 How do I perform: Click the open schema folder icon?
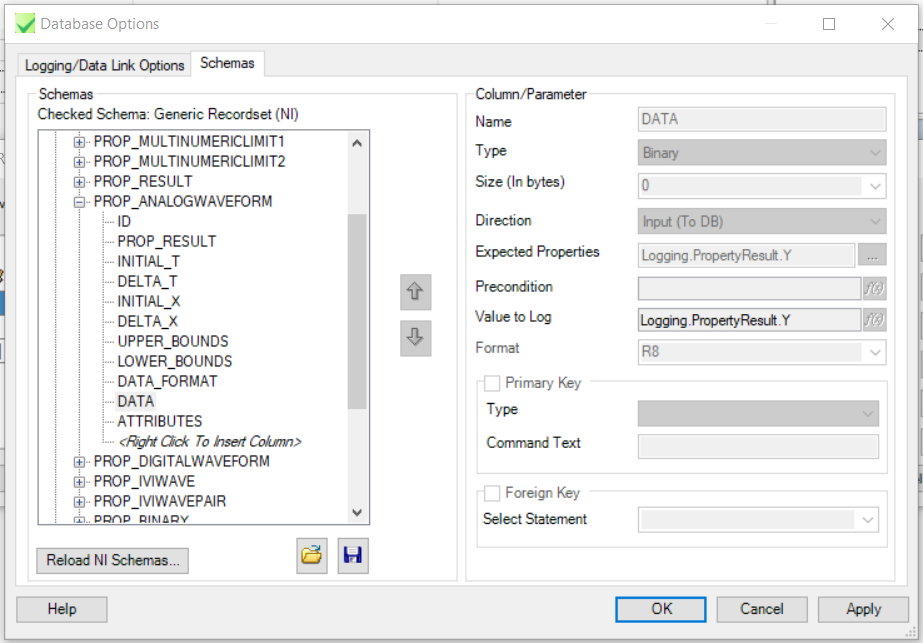(x=312, y=555)
